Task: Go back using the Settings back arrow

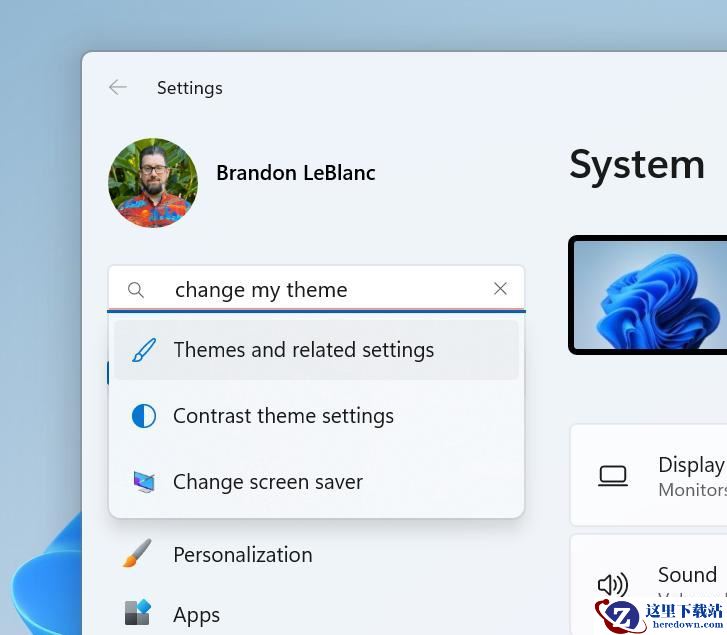Action: 118,87
